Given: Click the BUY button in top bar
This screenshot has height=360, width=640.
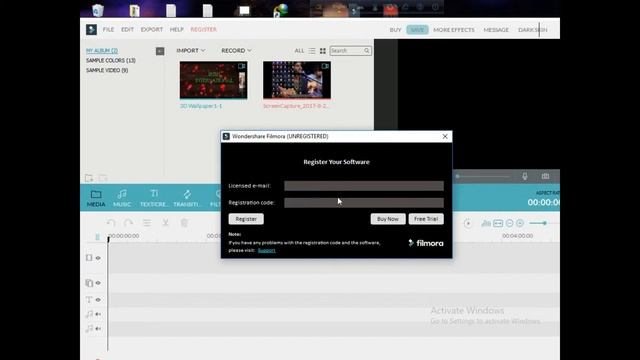Looking at the screenshot, I should (x=395, y=30).
